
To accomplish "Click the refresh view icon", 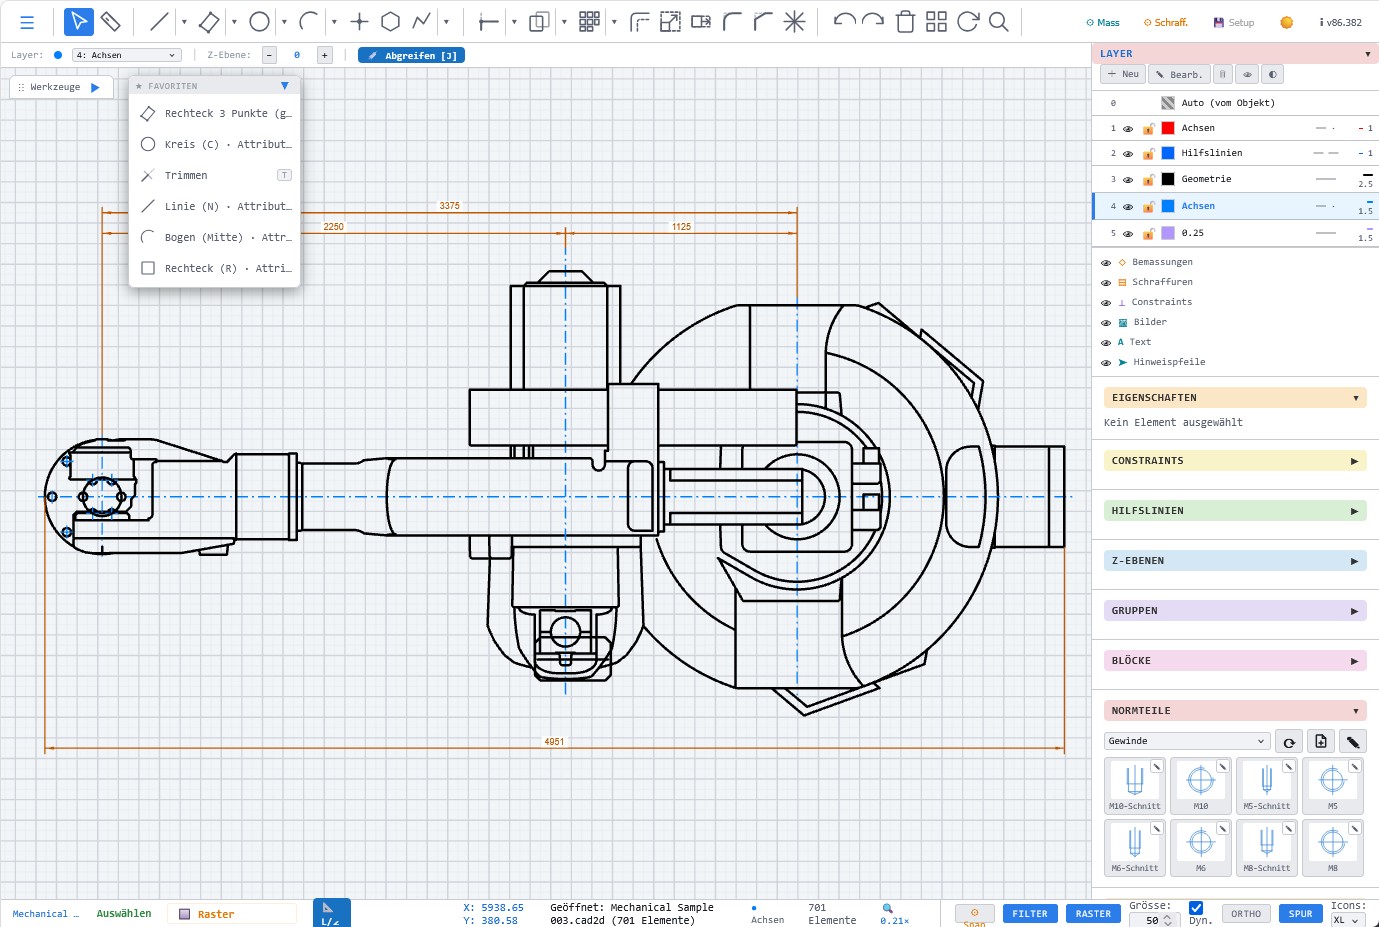I will pos(967,21).
